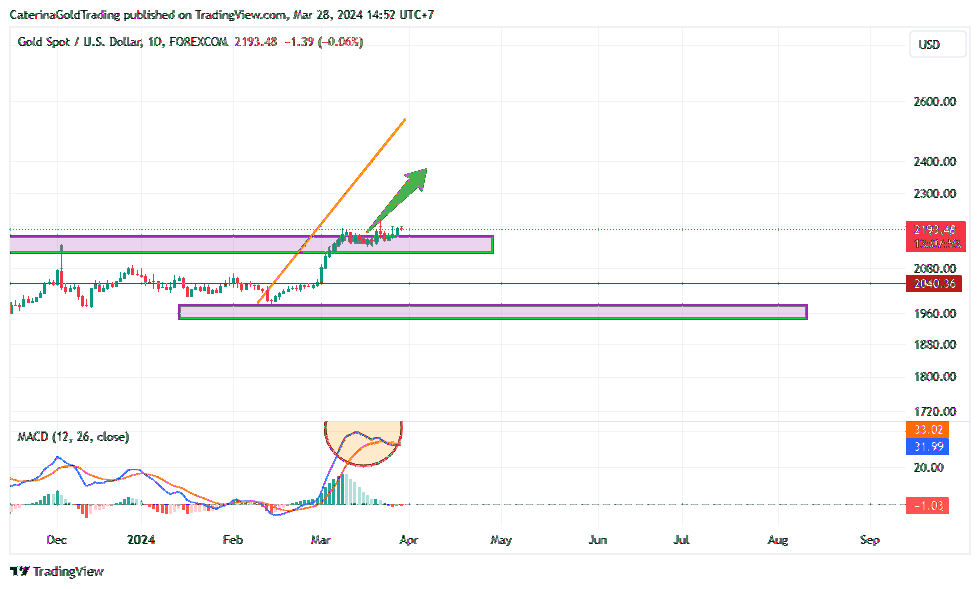Click the 2080.00 price axis label
Screen dimensions: 980x589
(x=934, y=268)
